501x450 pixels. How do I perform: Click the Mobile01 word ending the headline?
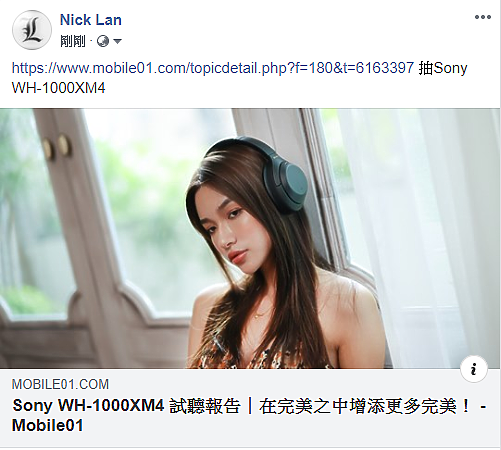(47, 425)
